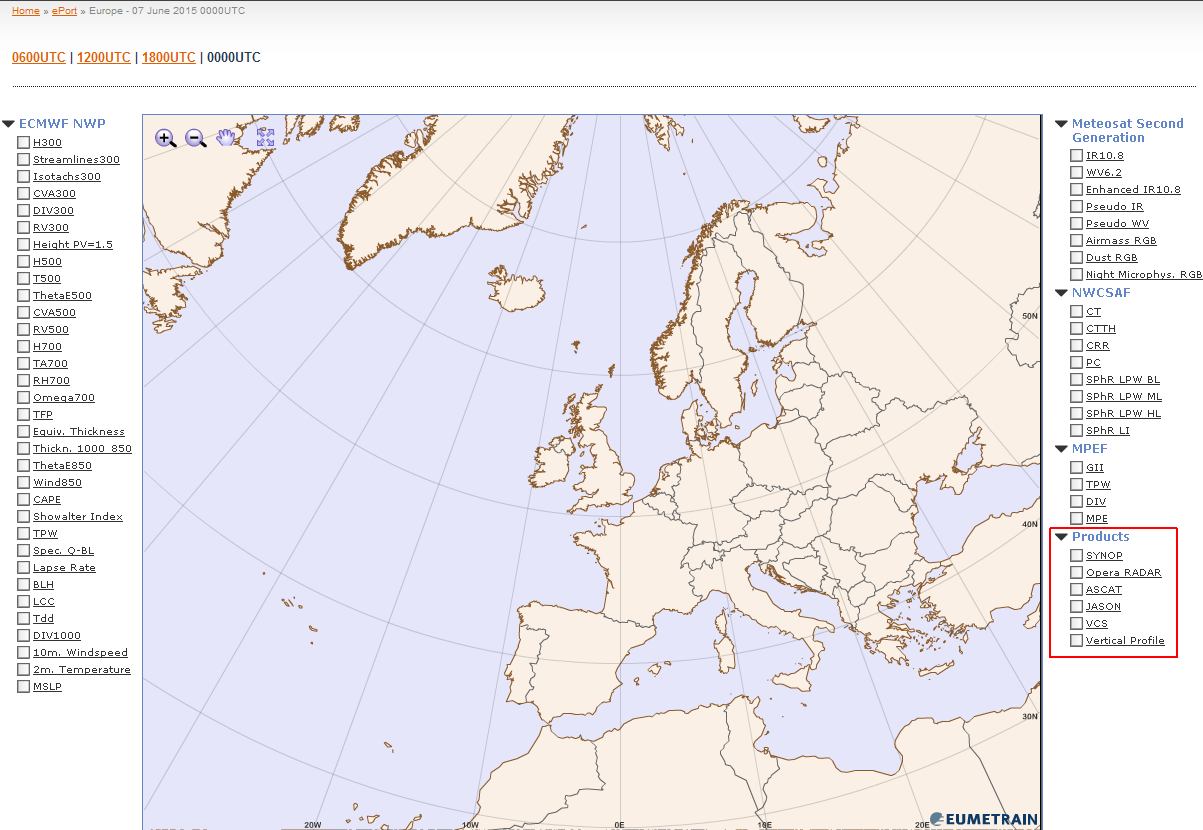Open the RV300 layer link
Image resolution: width=1203 pixels, height=830 pixels.
[x=51, y=228]
